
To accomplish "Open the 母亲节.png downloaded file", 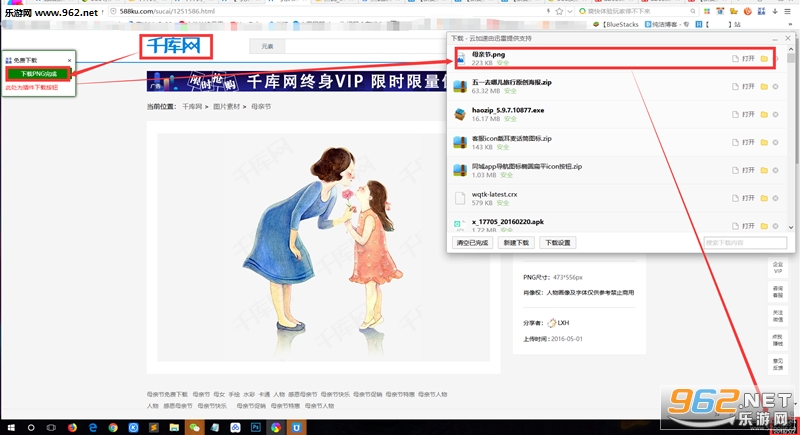I will tap(744, 59).
